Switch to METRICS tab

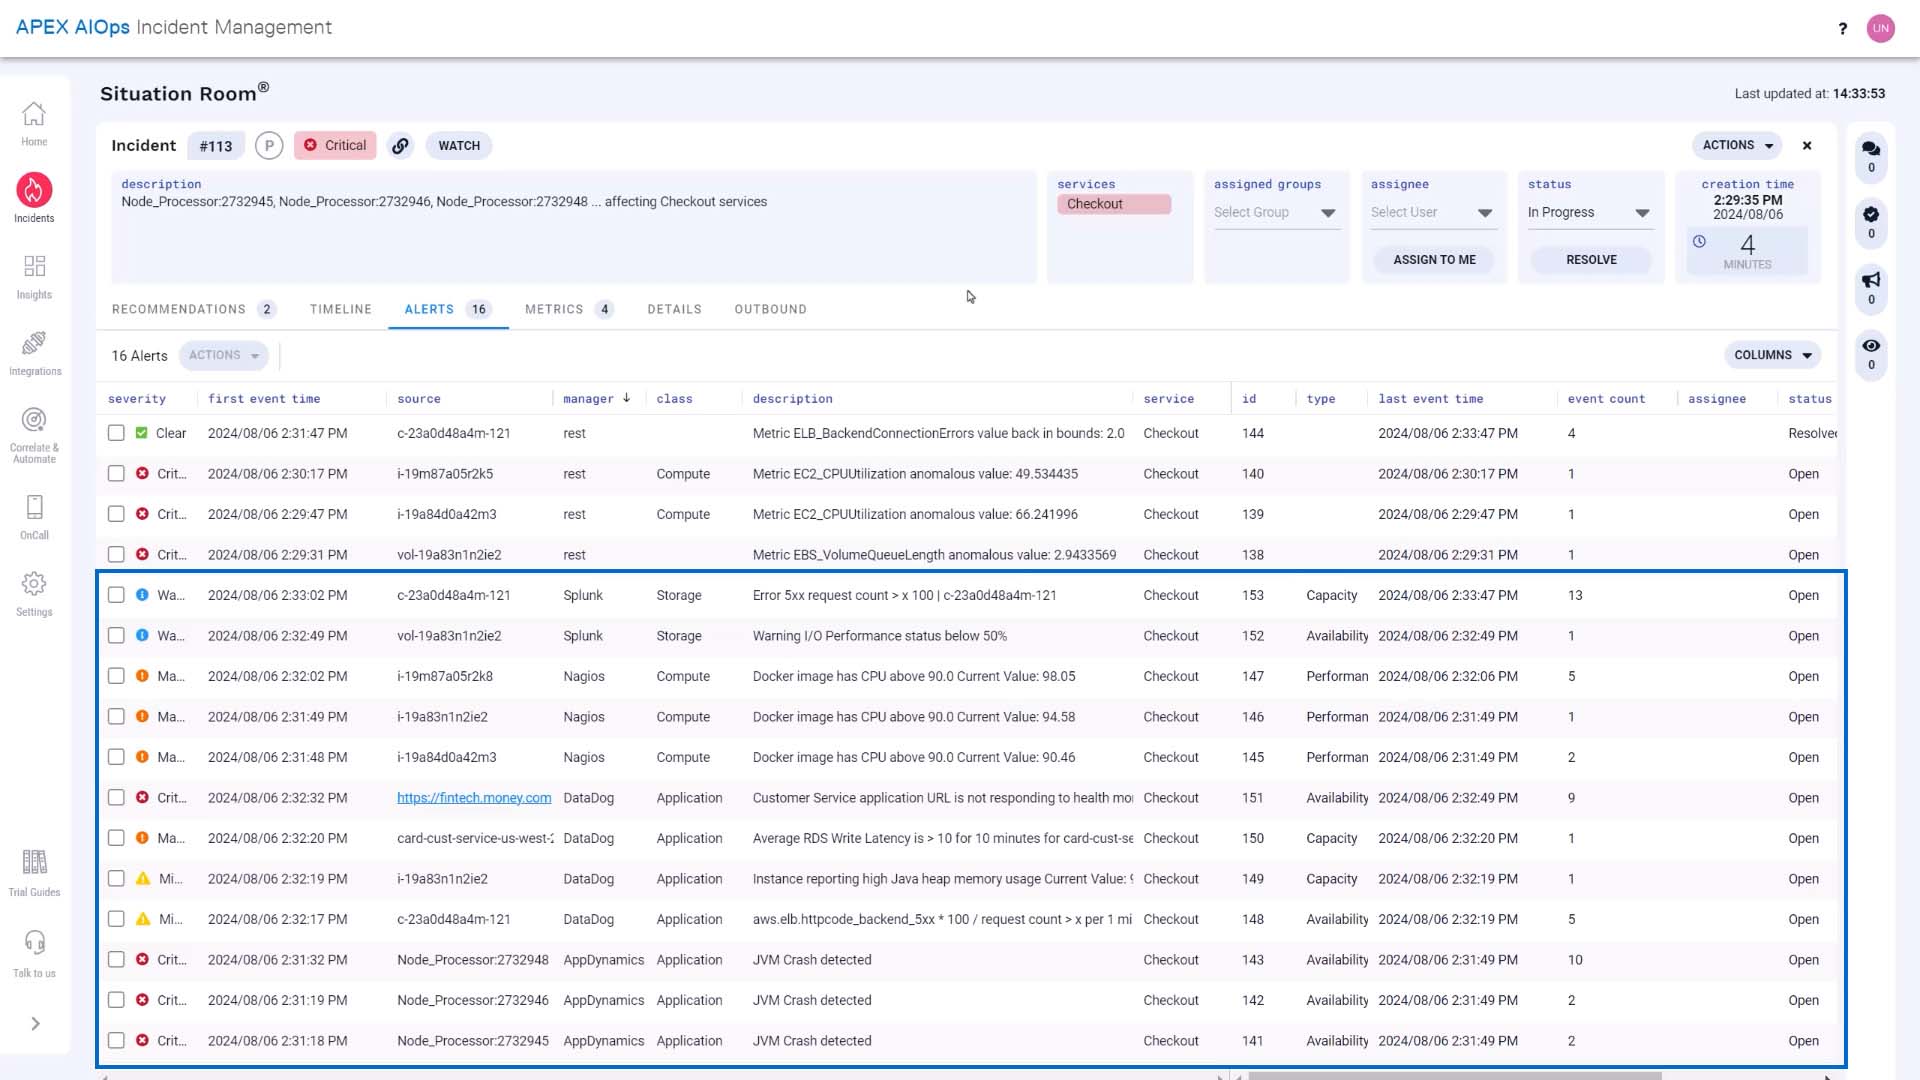[x=569, y=310]
